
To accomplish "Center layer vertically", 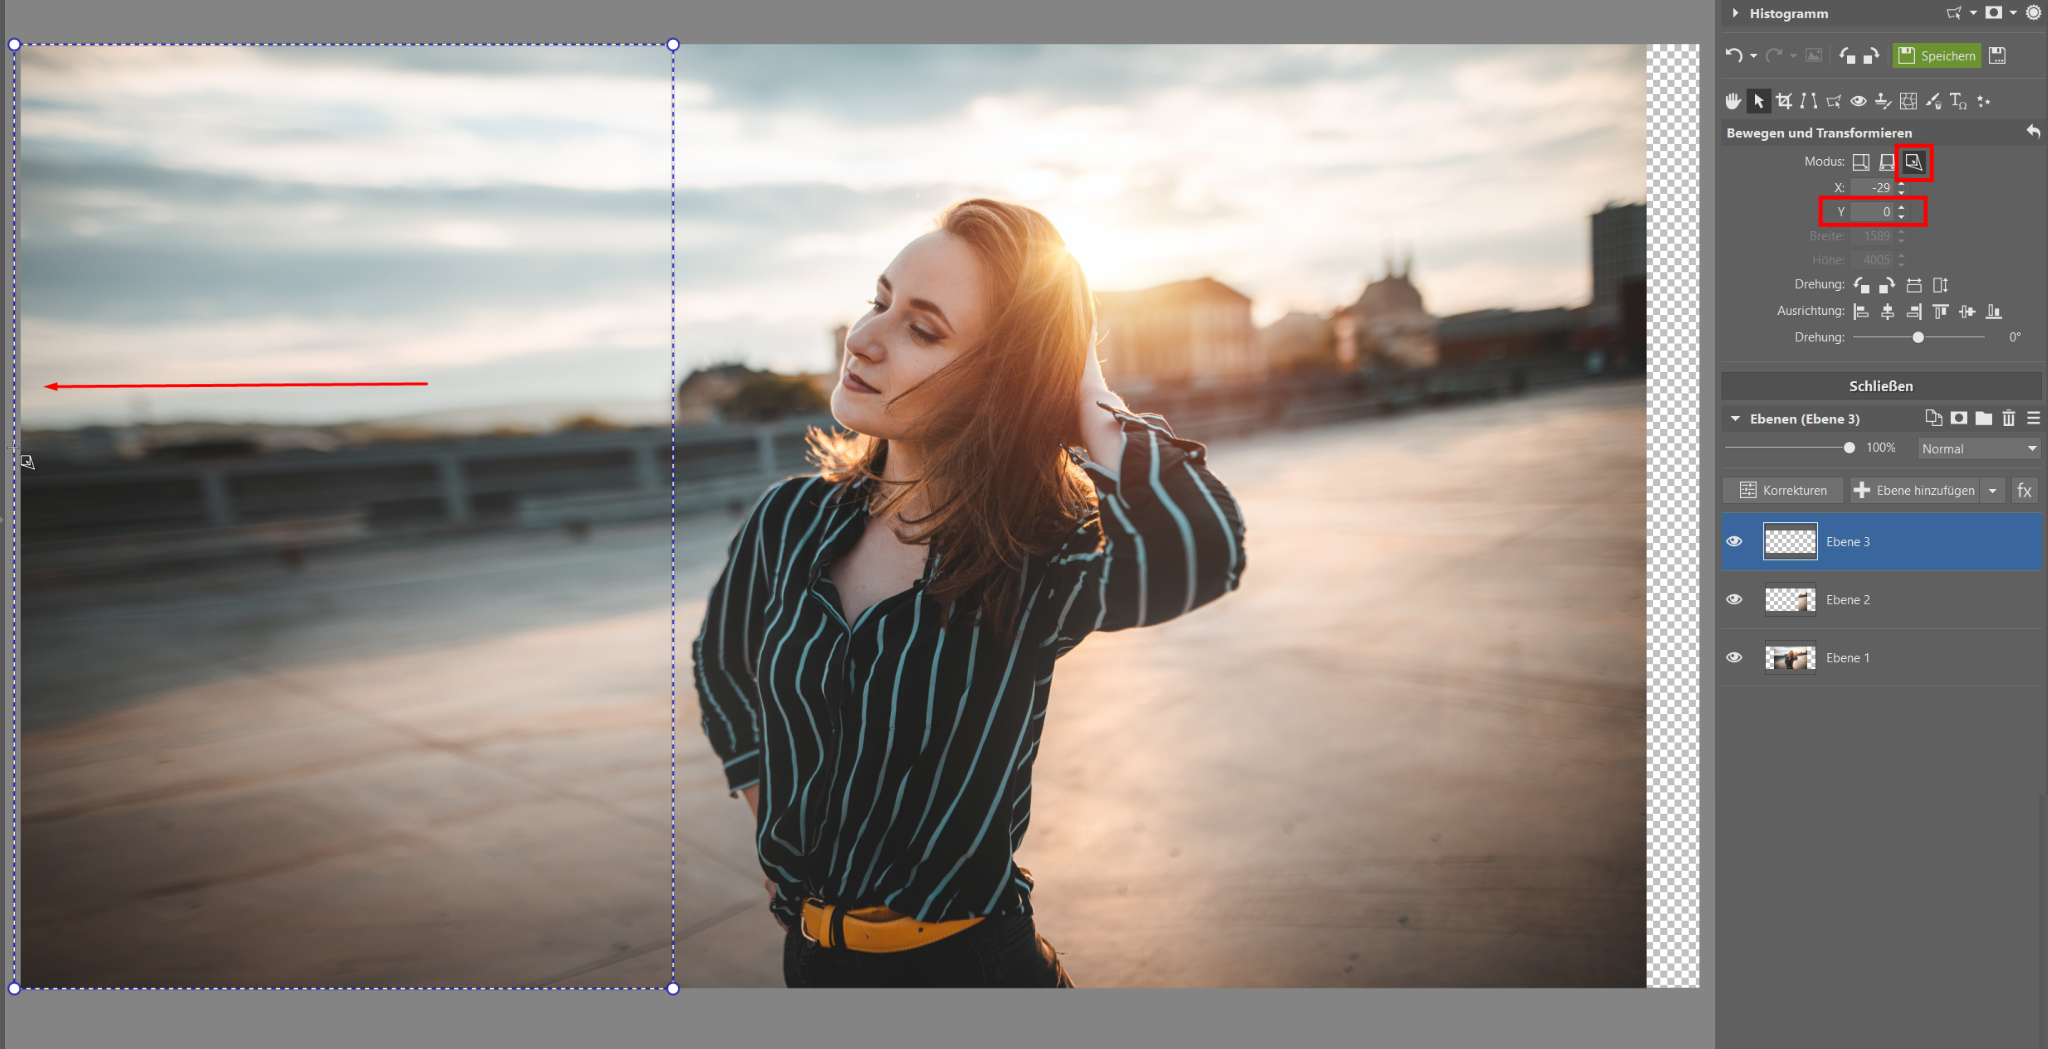I will click(x=1967, y=311).
